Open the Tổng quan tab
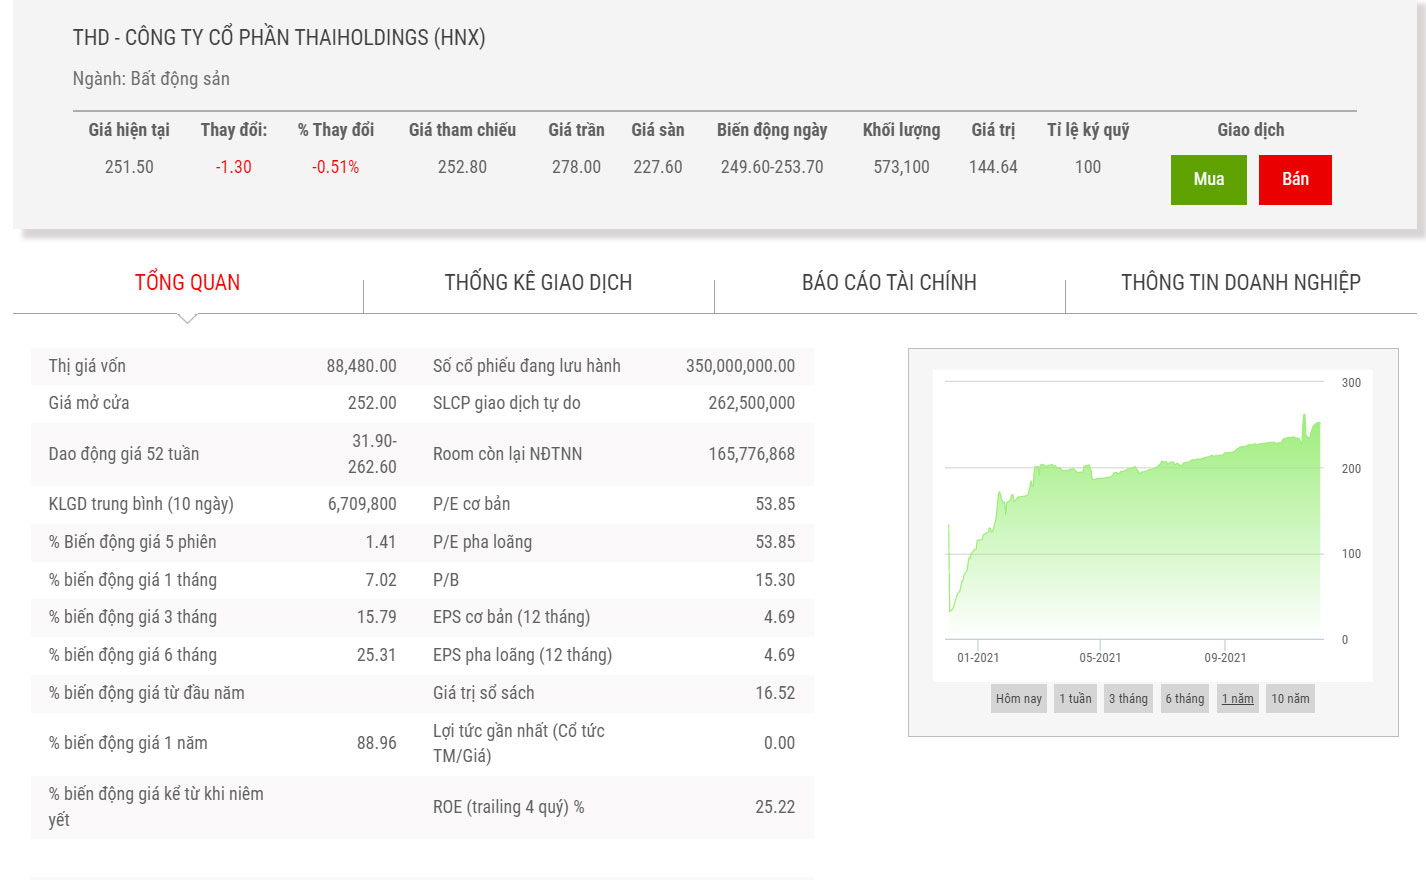Viewport: 1426px width, 880px height. [187, 283]
